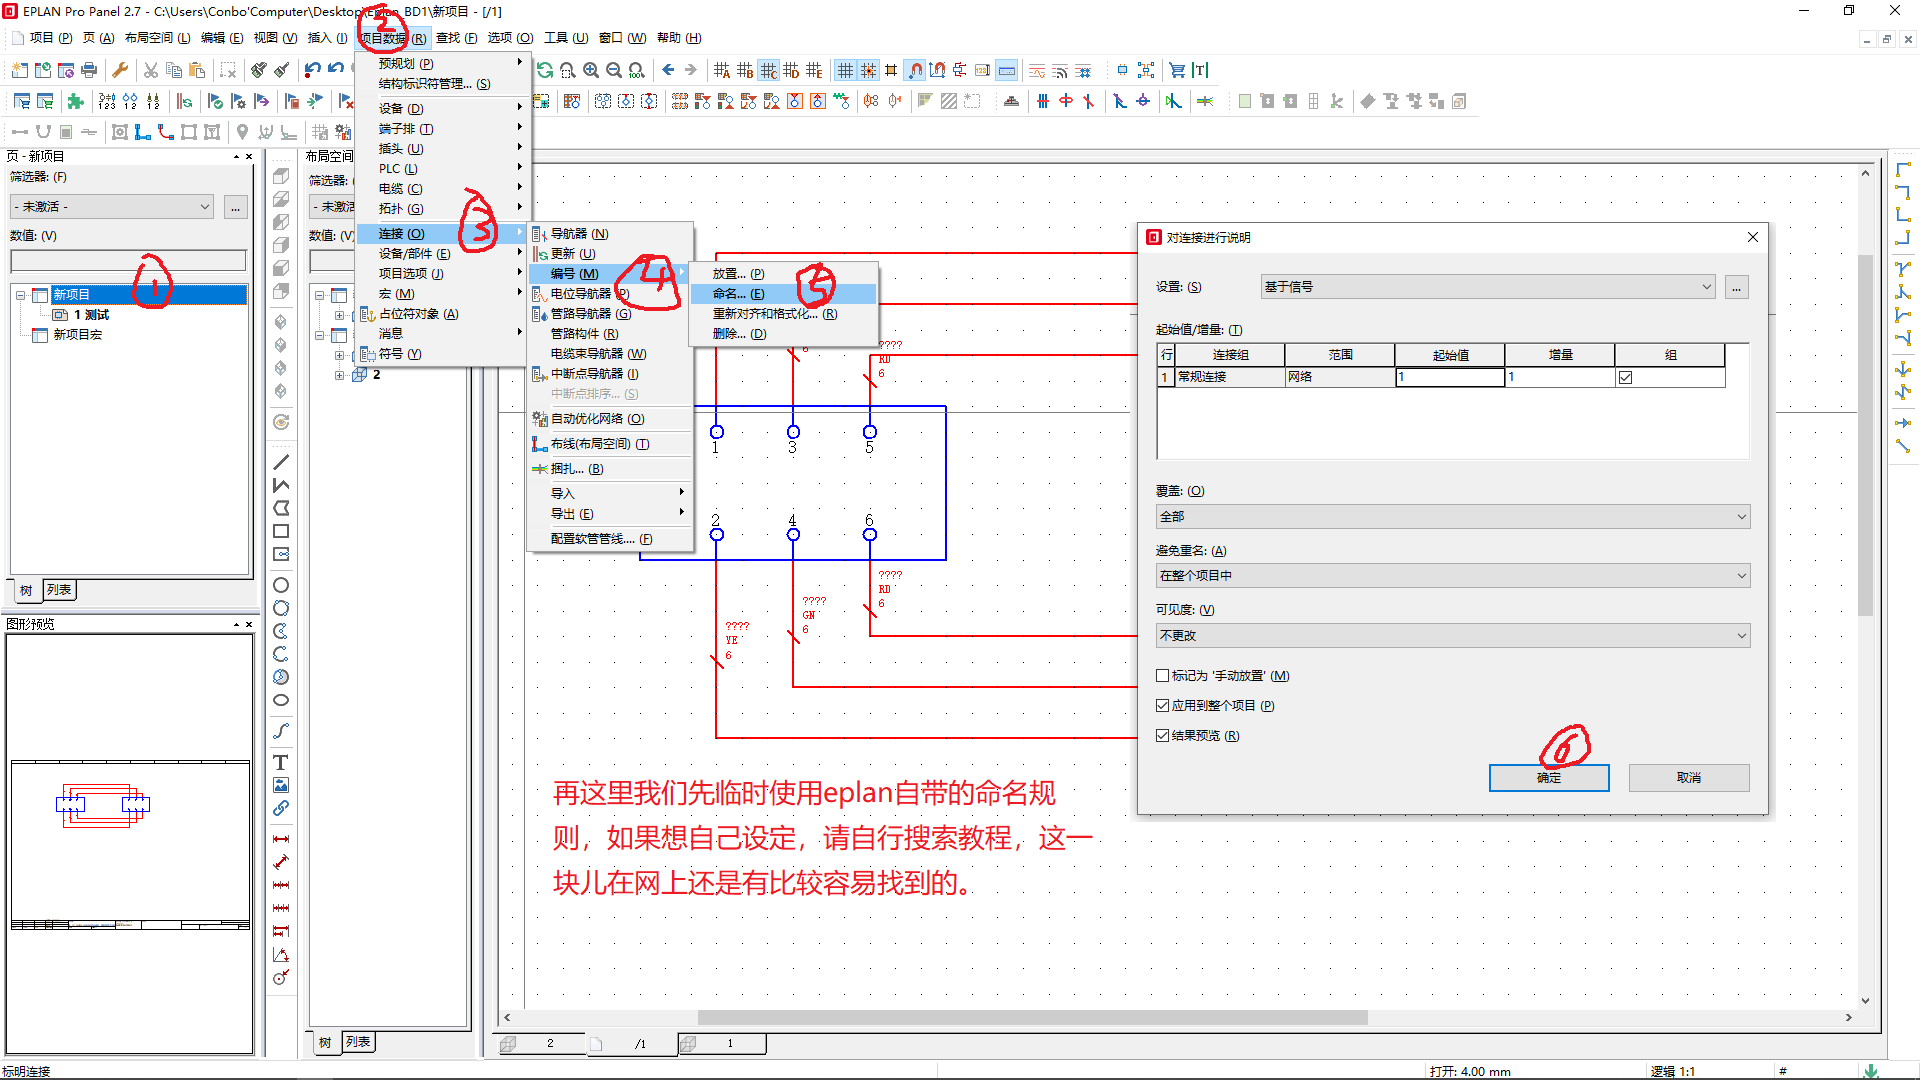Enable the 标记为'手动放置' checkbox
This screenshot has width=1920, height=1080.
coord(1161,675)
